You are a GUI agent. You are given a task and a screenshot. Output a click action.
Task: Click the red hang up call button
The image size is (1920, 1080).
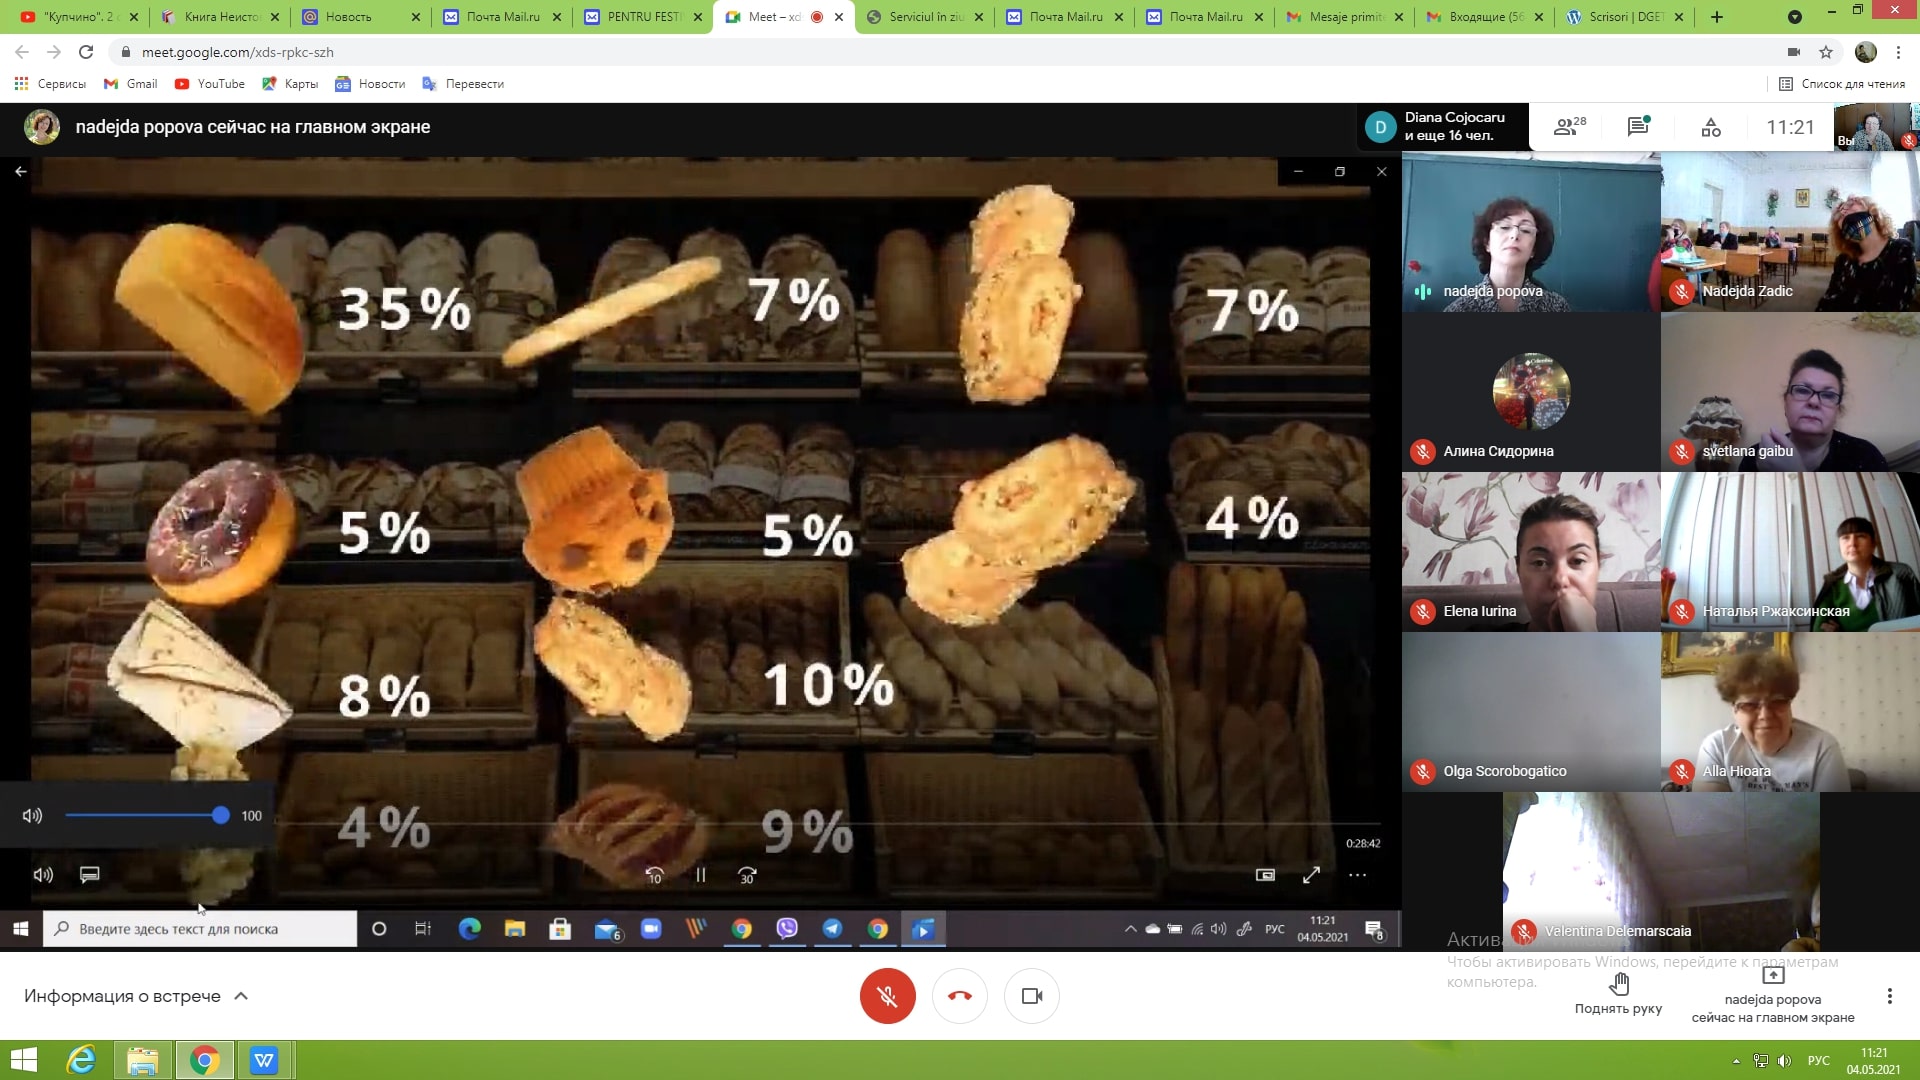[x=959, y=996]
